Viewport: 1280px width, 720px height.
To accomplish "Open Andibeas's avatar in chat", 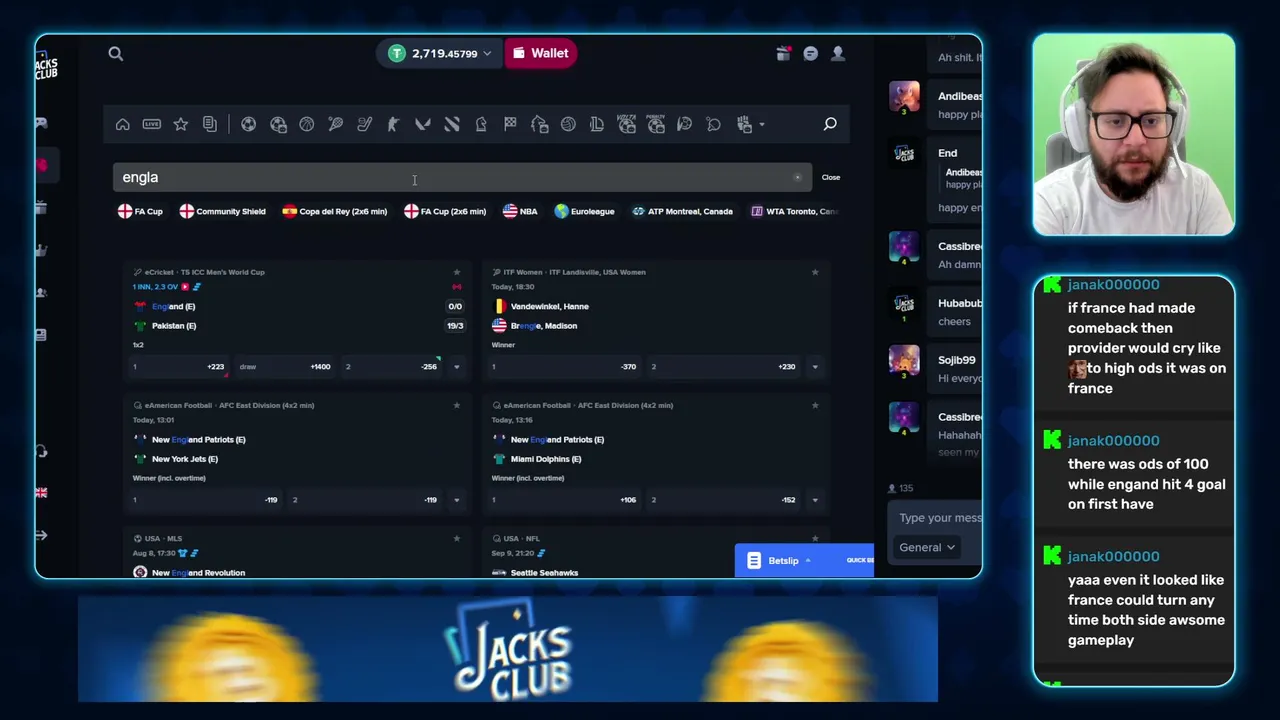I will point(904,96).
